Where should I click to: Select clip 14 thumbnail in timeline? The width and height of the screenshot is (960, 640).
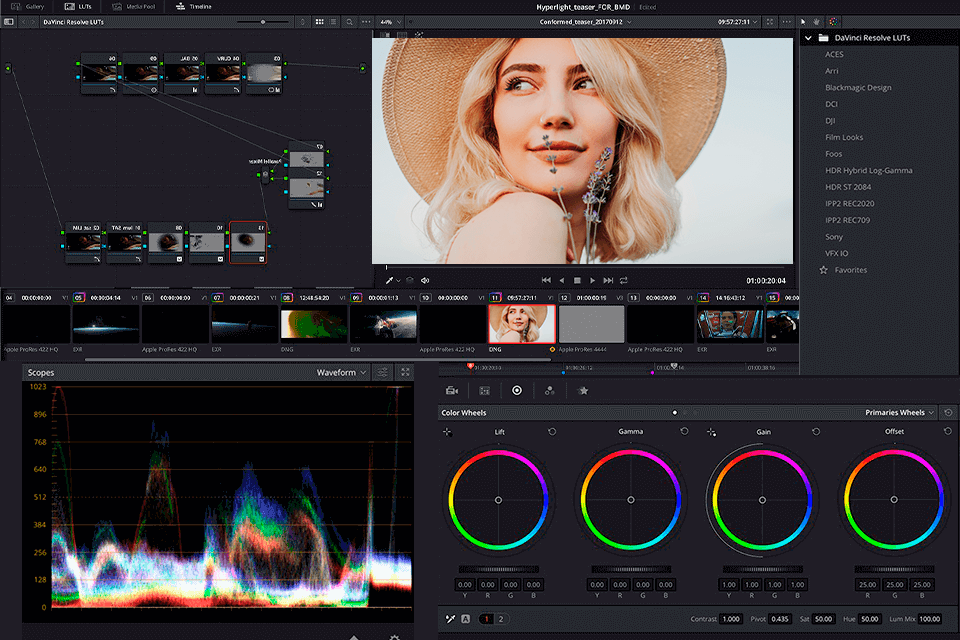(729, 325)
